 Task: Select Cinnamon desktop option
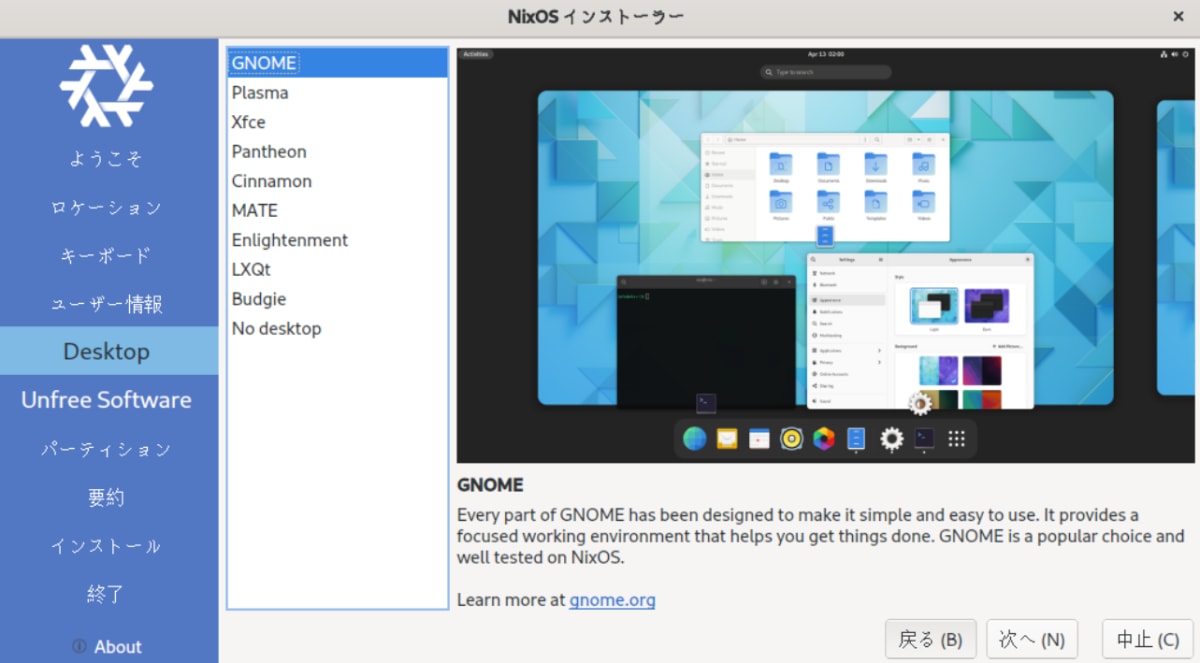[x=337, y=181]
